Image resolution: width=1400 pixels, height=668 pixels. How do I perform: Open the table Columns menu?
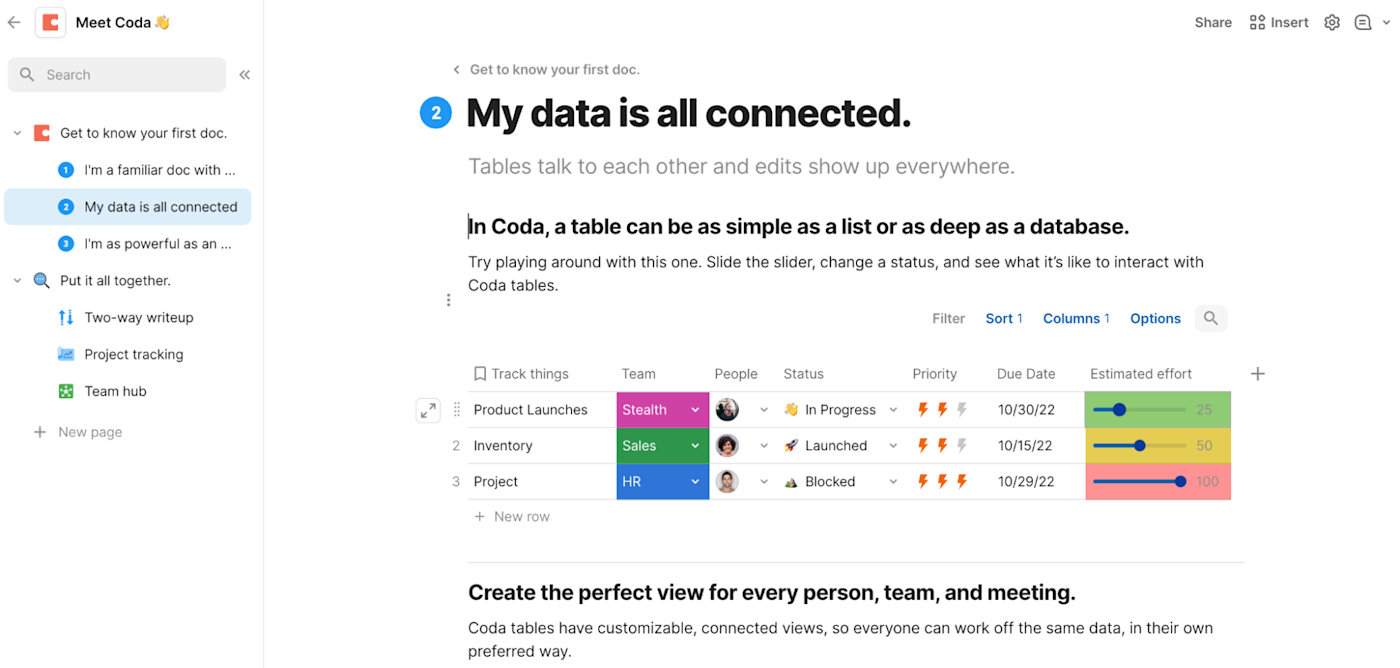(1076, 318)
